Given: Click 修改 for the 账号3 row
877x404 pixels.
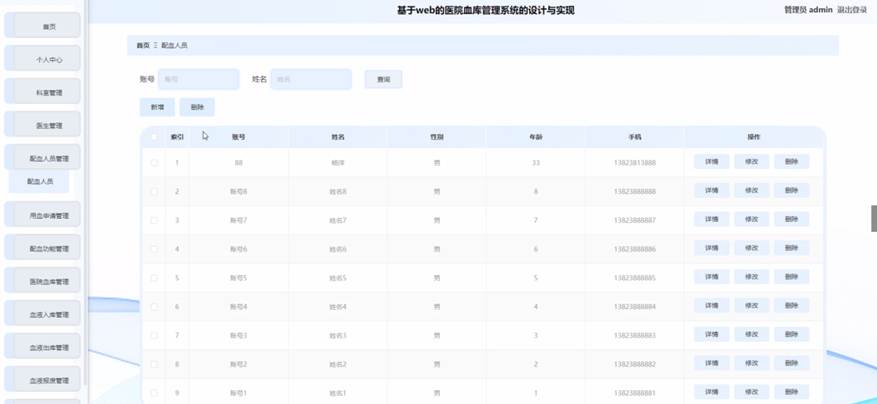Looking at the screenshot, I should click(x=751, y=334).
